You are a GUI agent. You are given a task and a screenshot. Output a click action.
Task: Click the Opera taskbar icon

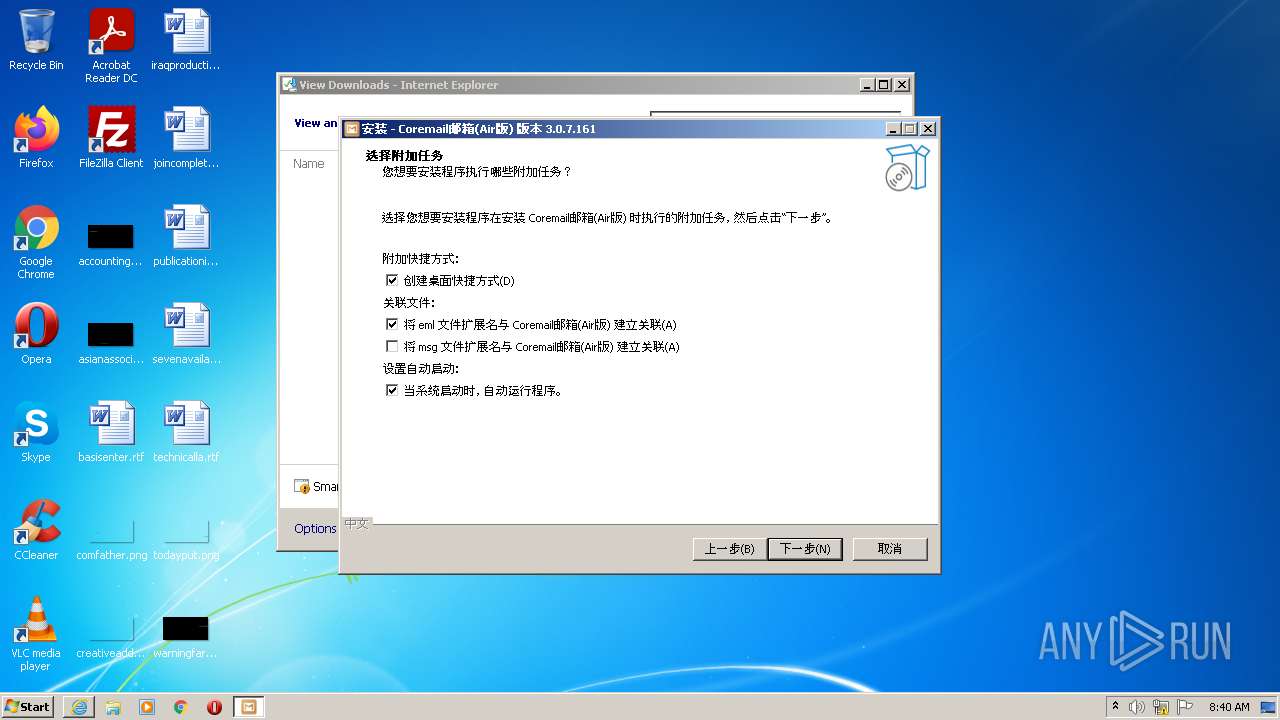click(214, 707)
